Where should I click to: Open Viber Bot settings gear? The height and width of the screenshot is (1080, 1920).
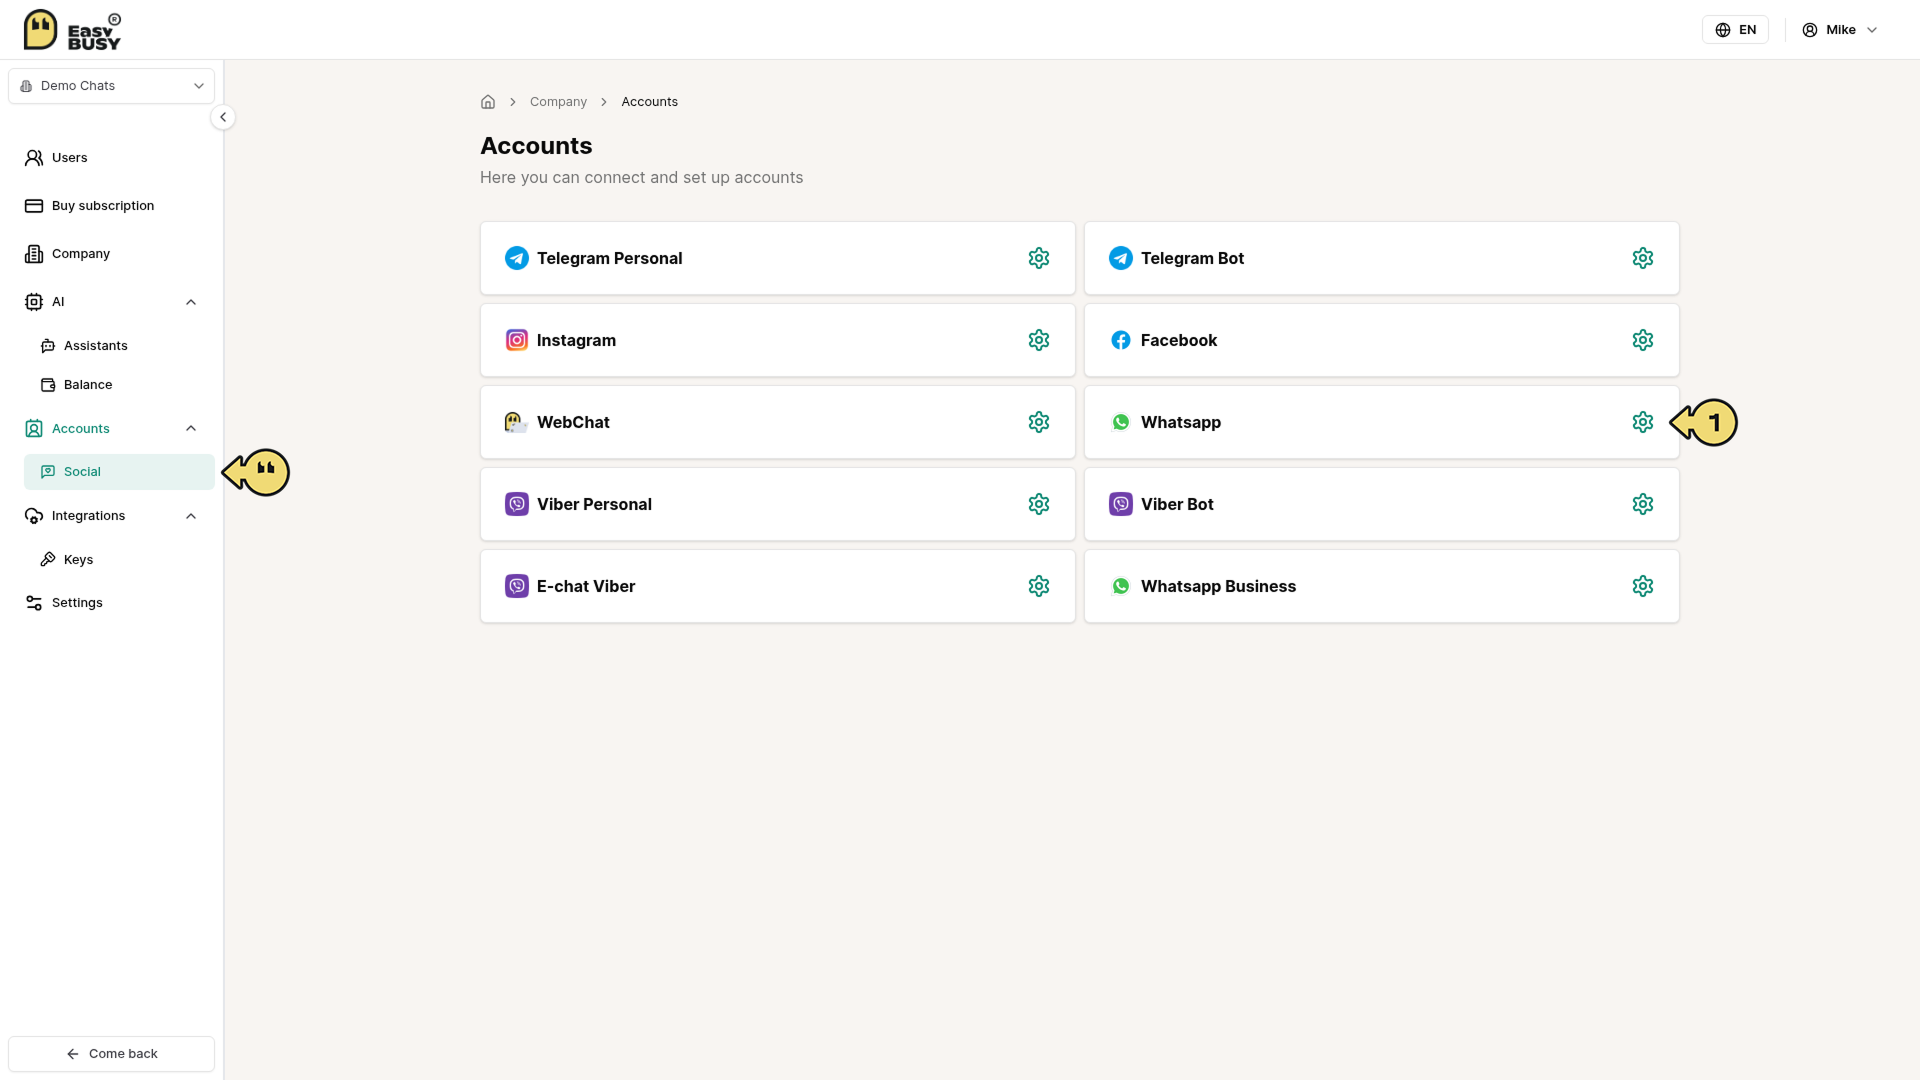(x=1643, y=504)
